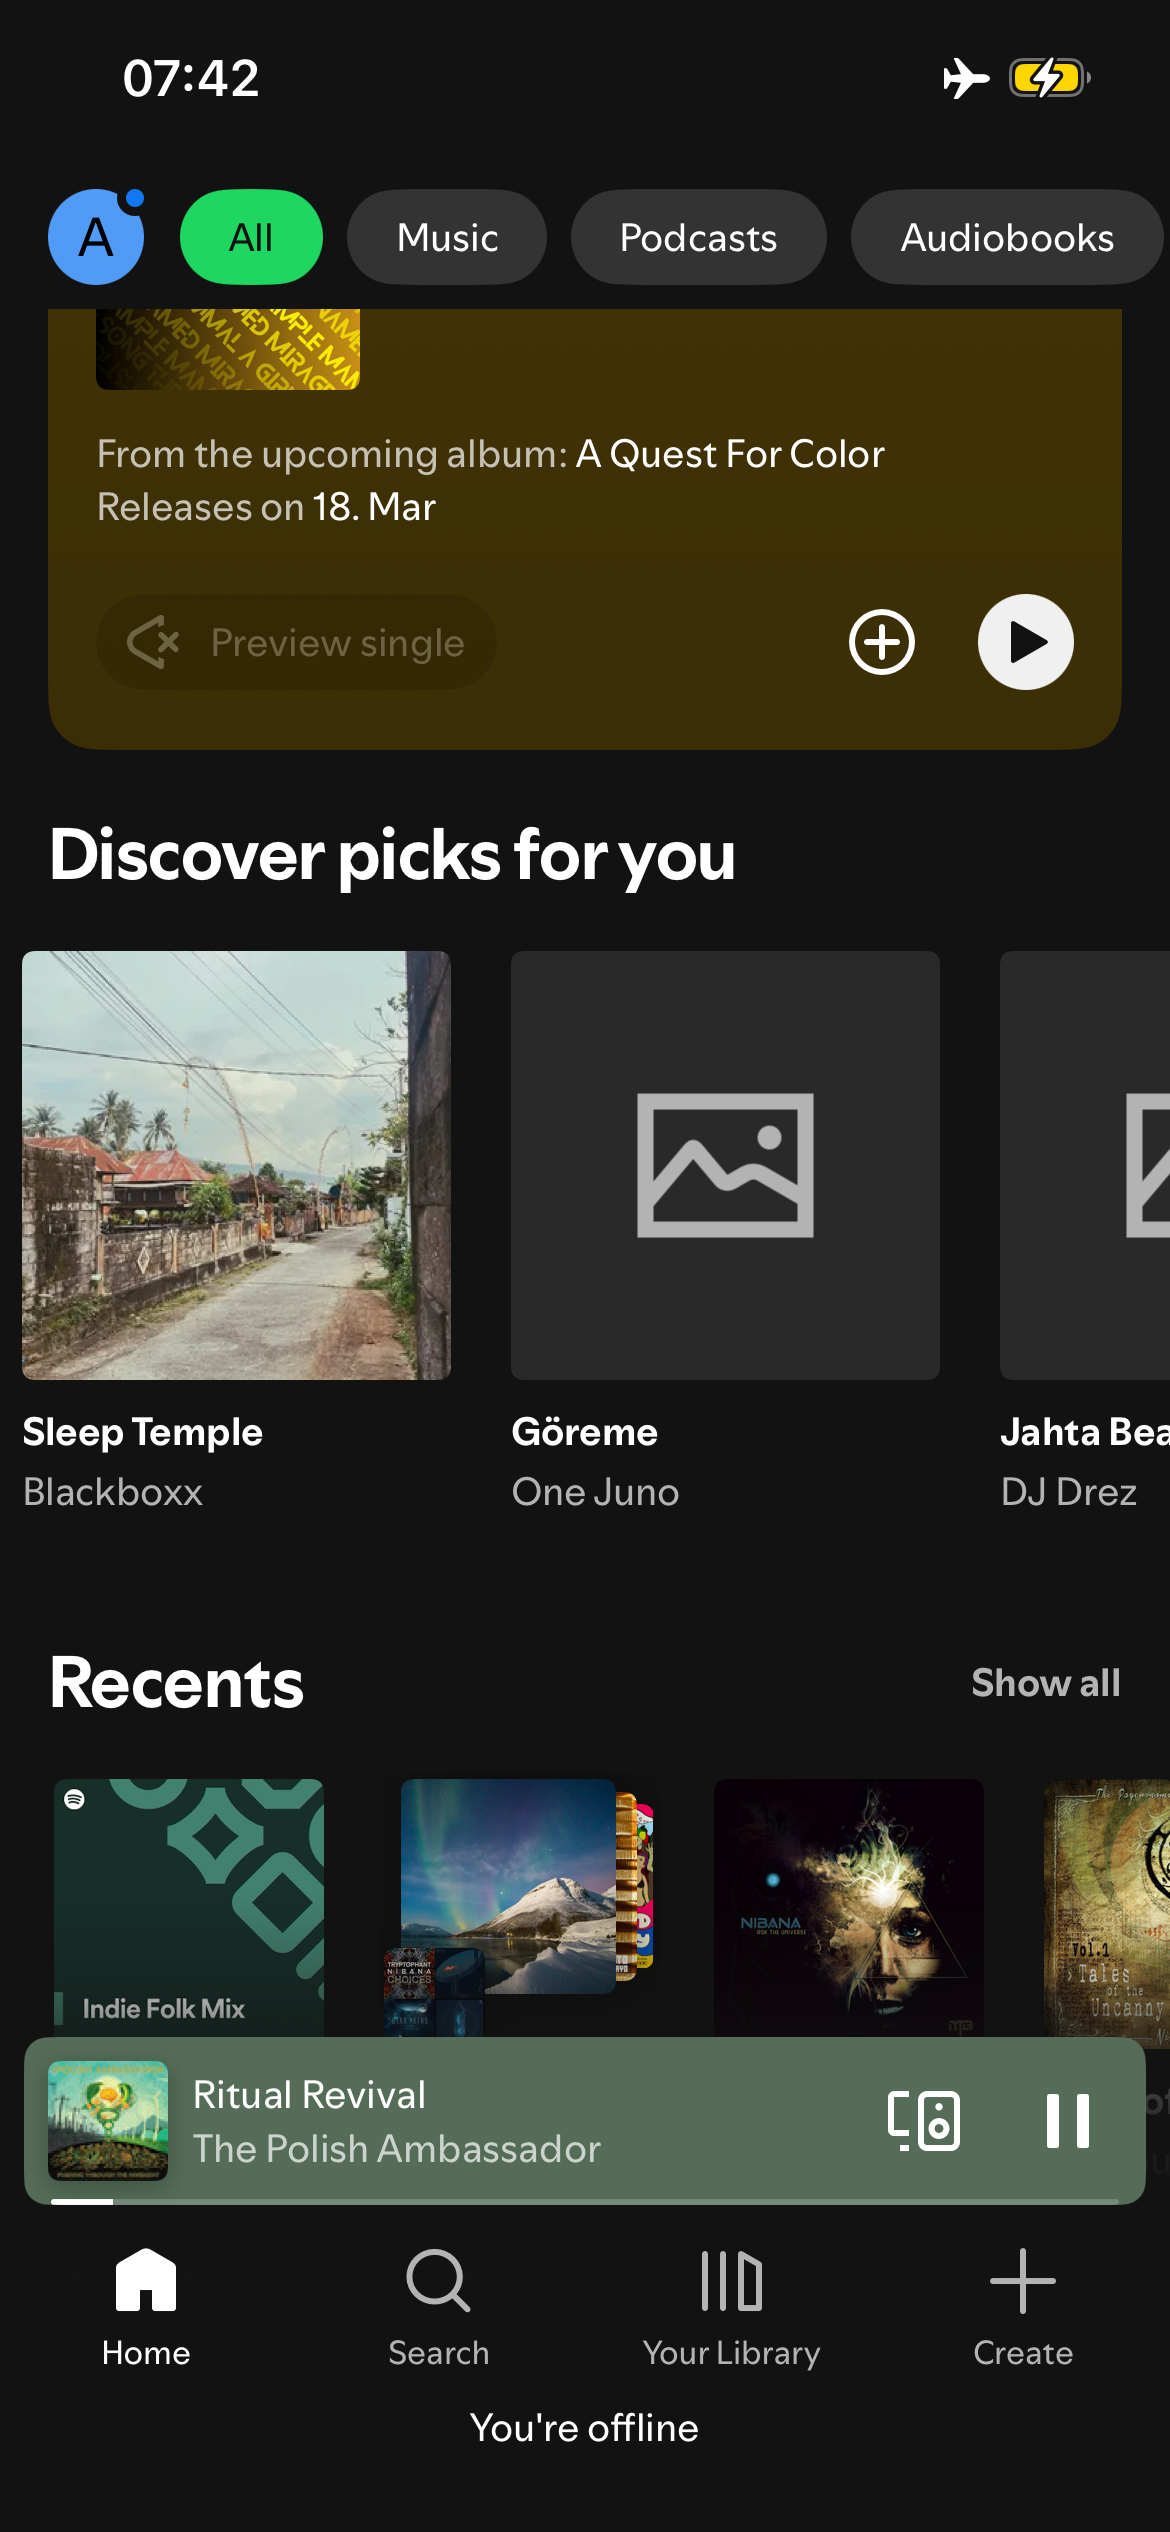Open the profile avatar A
The image size is (1170, 2532).
point(96,238)
